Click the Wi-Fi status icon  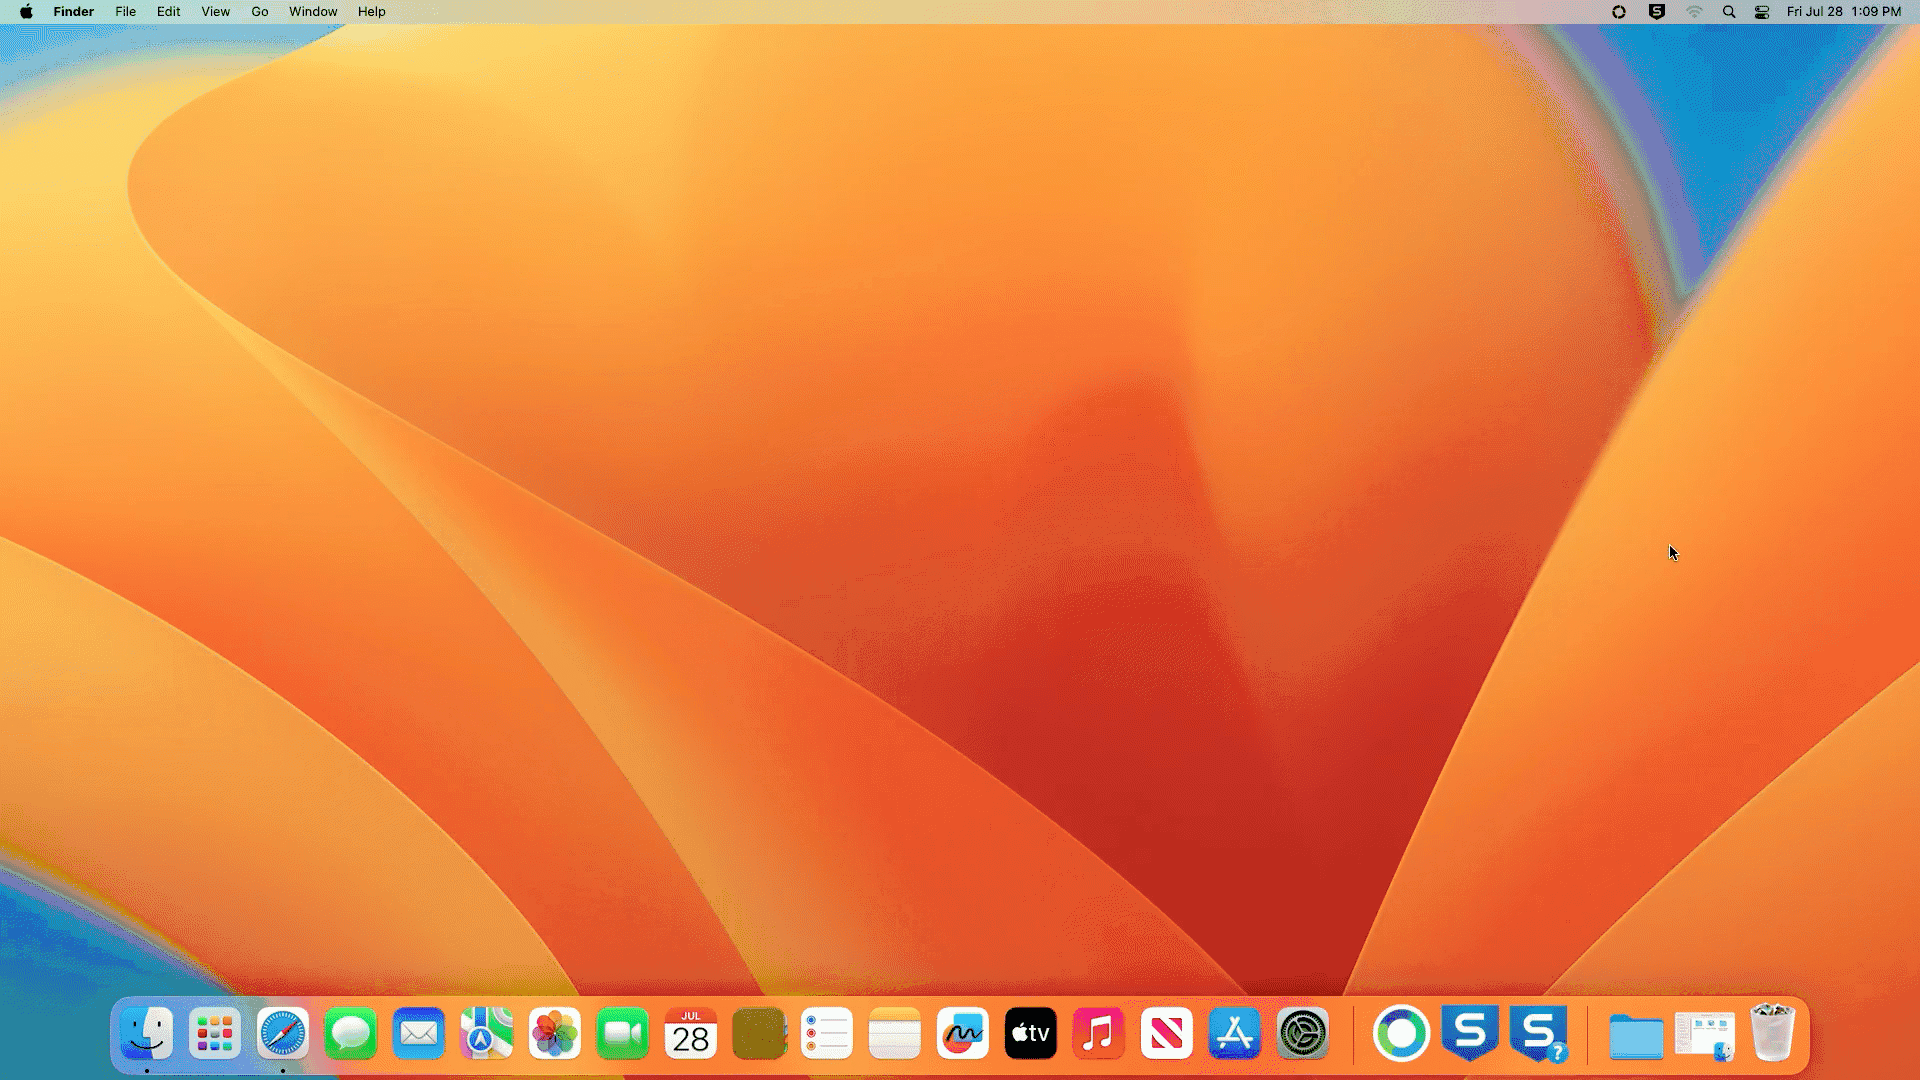click(1694, 12)
